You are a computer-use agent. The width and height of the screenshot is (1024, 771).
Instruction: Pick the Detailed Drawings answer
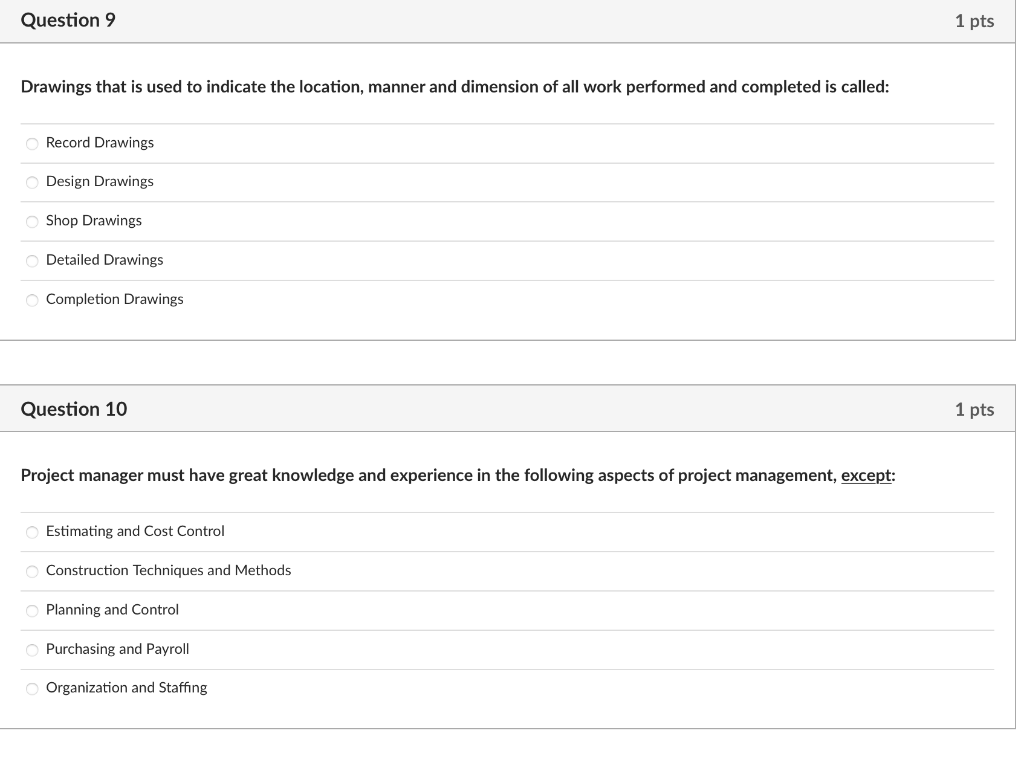(32, 261)
